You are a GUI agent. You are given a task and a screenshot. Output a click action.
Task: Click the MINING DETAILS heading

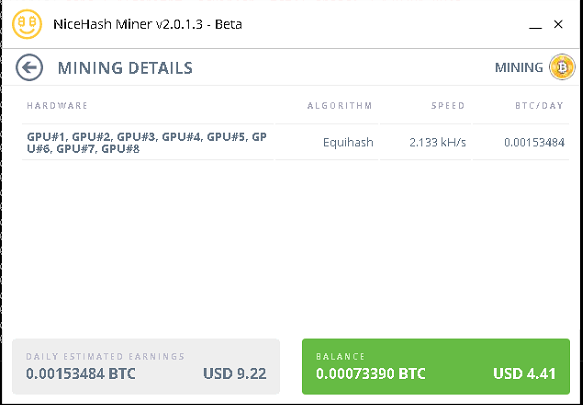125,68
